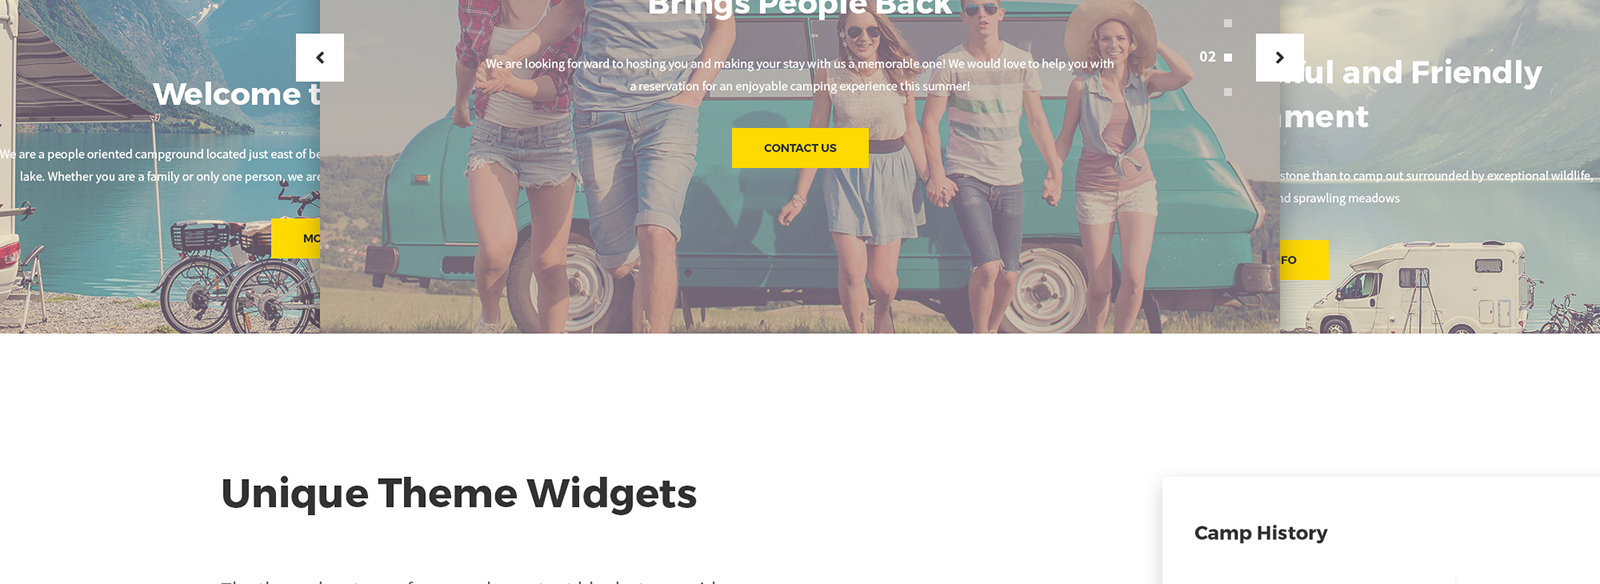The image size is (1600, 584).
Task: Click the yellow Contact Us button
Action: point(800,148)
